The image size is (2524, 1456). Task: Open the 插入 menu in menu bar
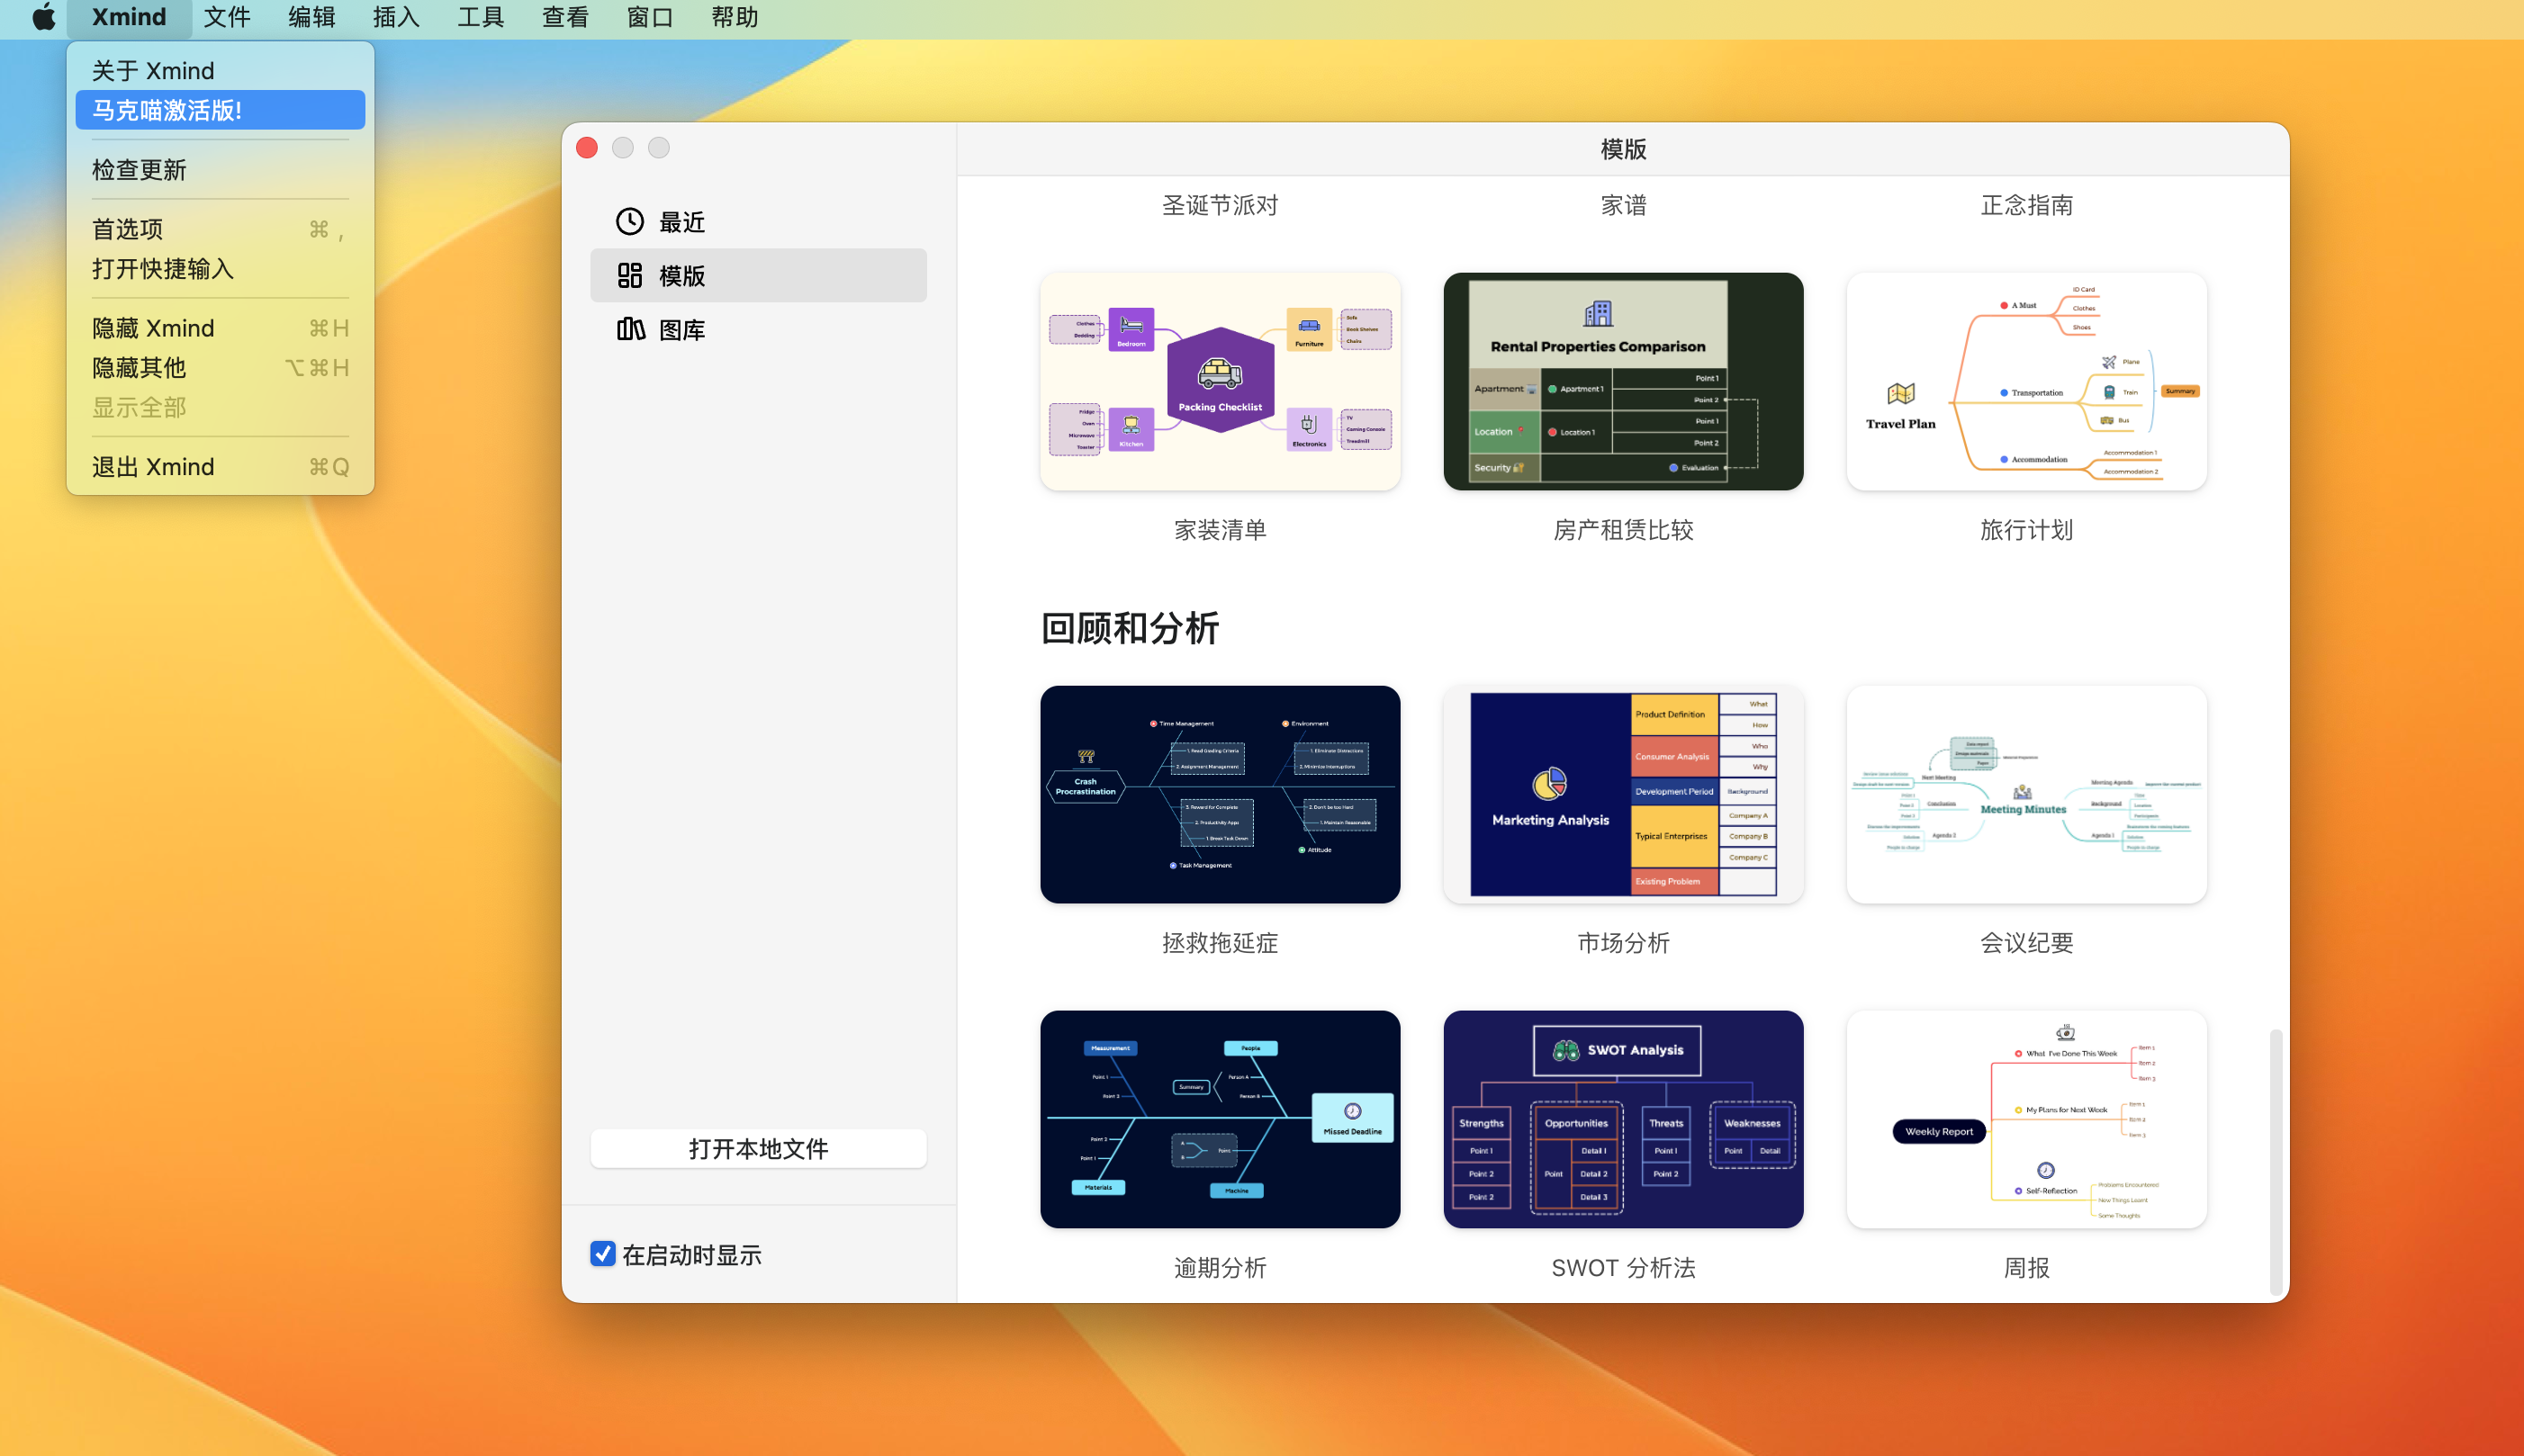tap(396, 17)
